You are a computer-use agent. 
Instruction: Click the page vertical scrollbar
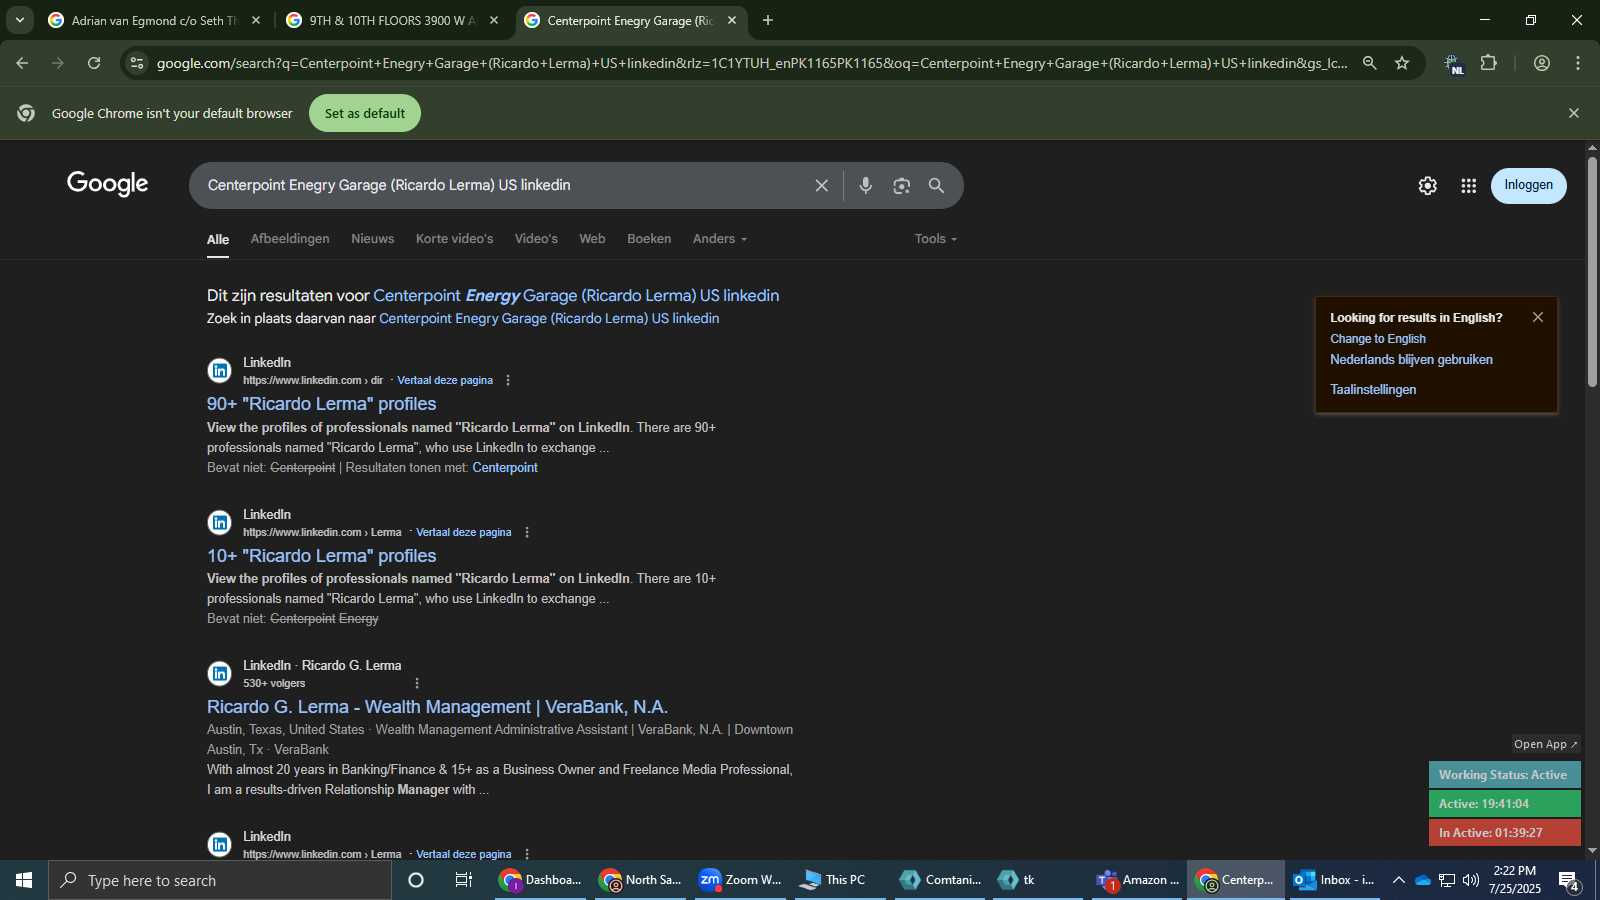coord(1592,272)
